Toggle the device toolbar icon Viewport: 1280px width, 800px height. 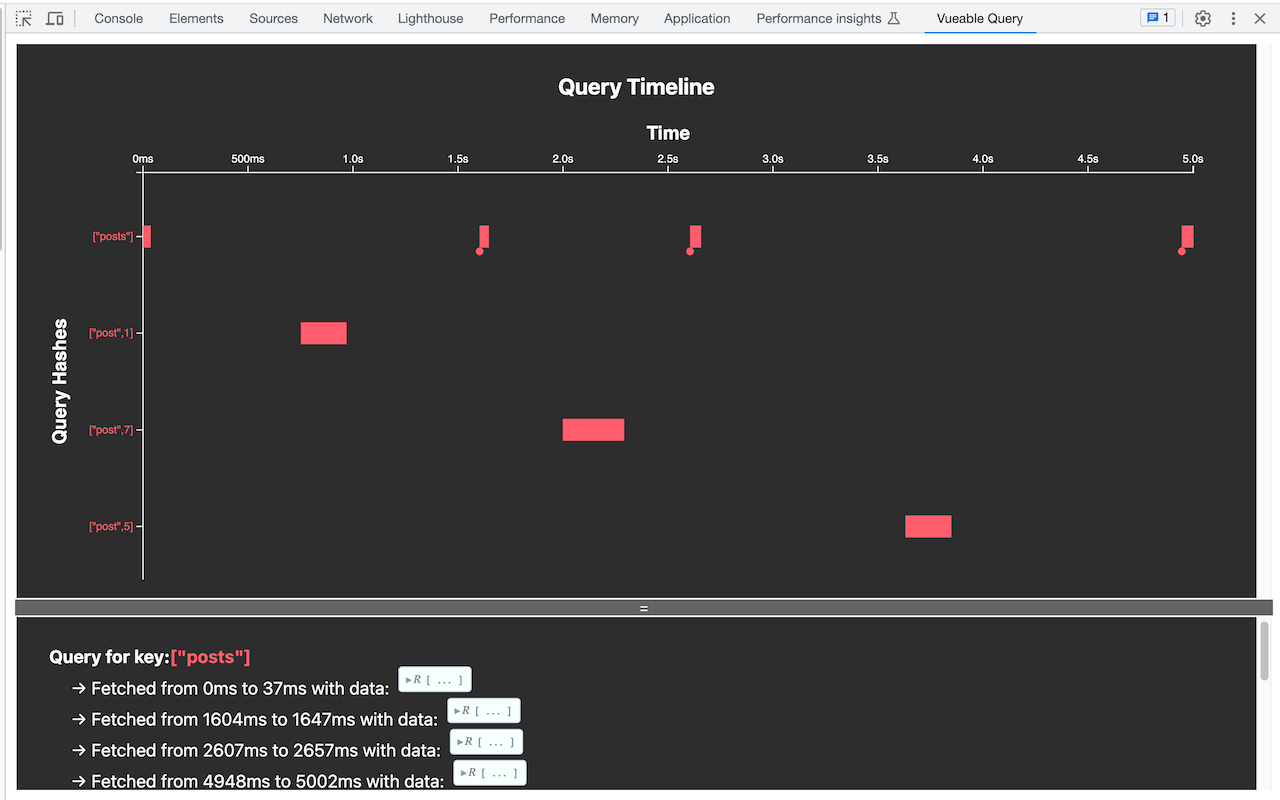point(55,18)
